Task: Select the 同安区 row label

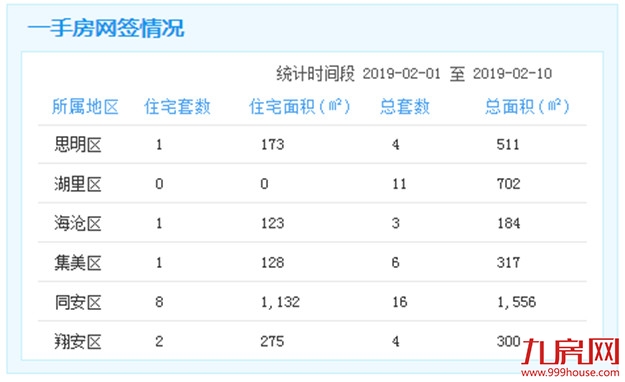Action: click(x=78, y=302)
